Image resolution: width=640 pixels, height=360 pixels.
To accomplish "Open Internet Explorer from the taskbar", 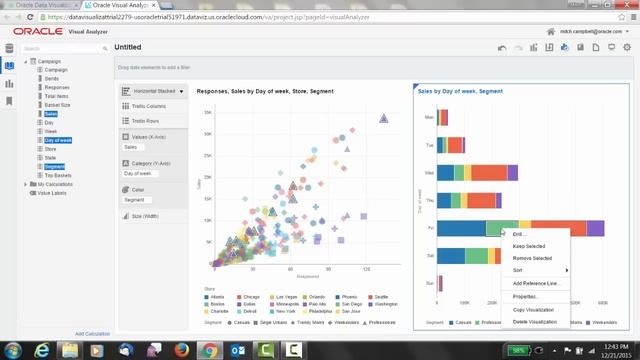I will 41,350.
